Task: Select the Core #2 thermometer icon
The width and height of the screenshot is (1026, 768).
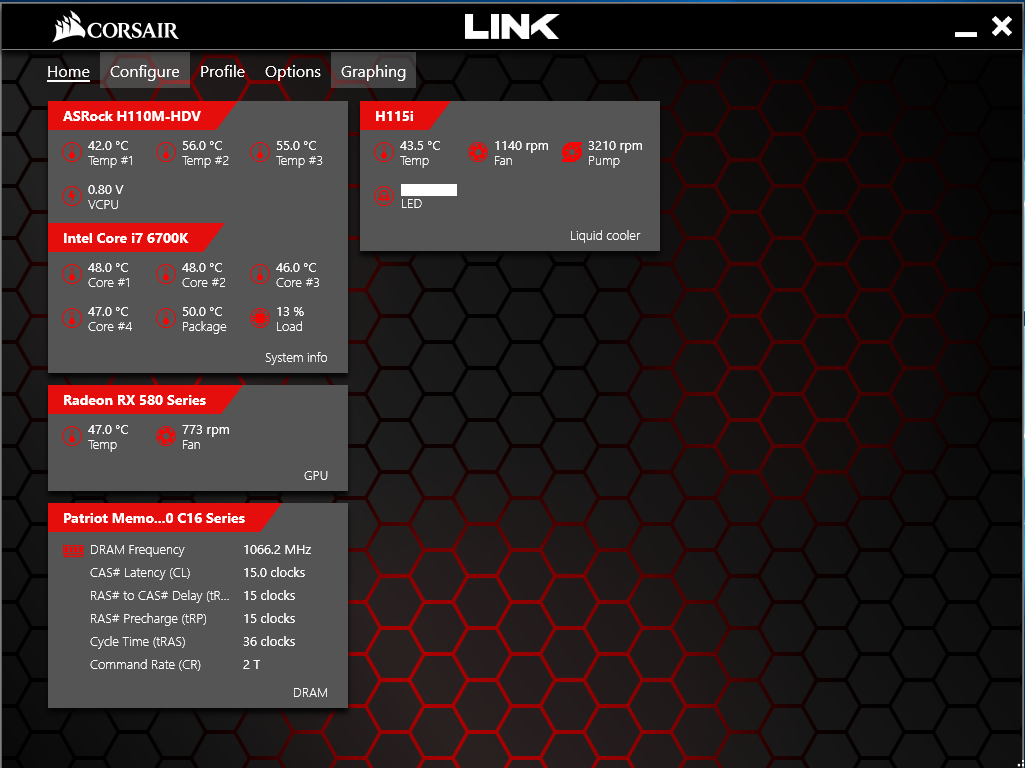Action: 166,275
